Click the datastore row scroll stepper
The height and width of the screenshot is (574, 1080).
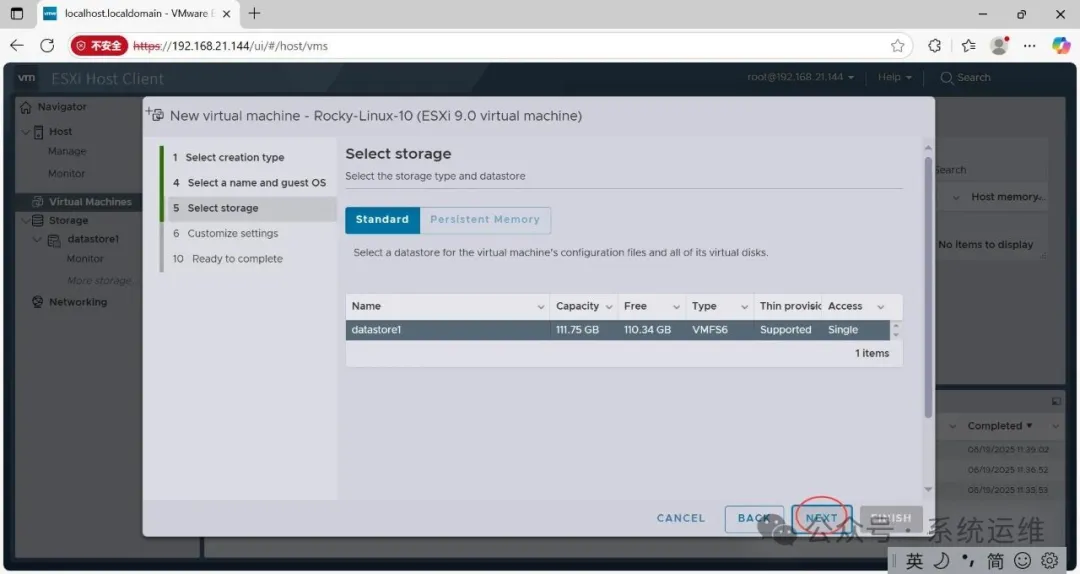coord(895,330)
